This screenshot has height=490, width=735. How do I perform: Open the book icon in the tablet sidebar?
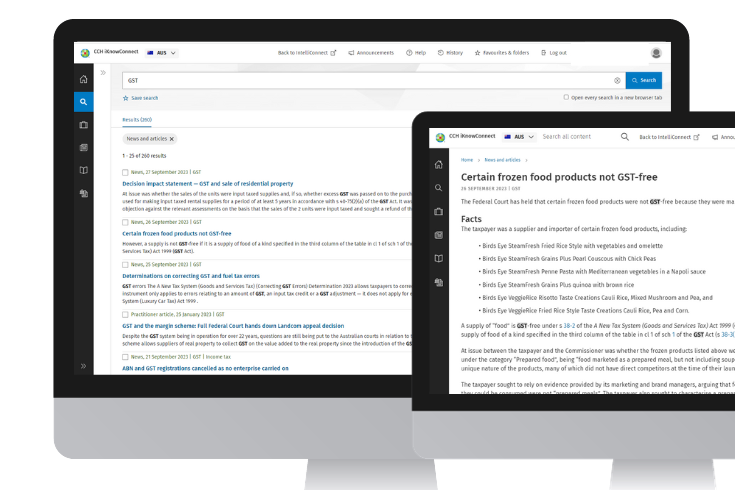(x=439, y=259)
